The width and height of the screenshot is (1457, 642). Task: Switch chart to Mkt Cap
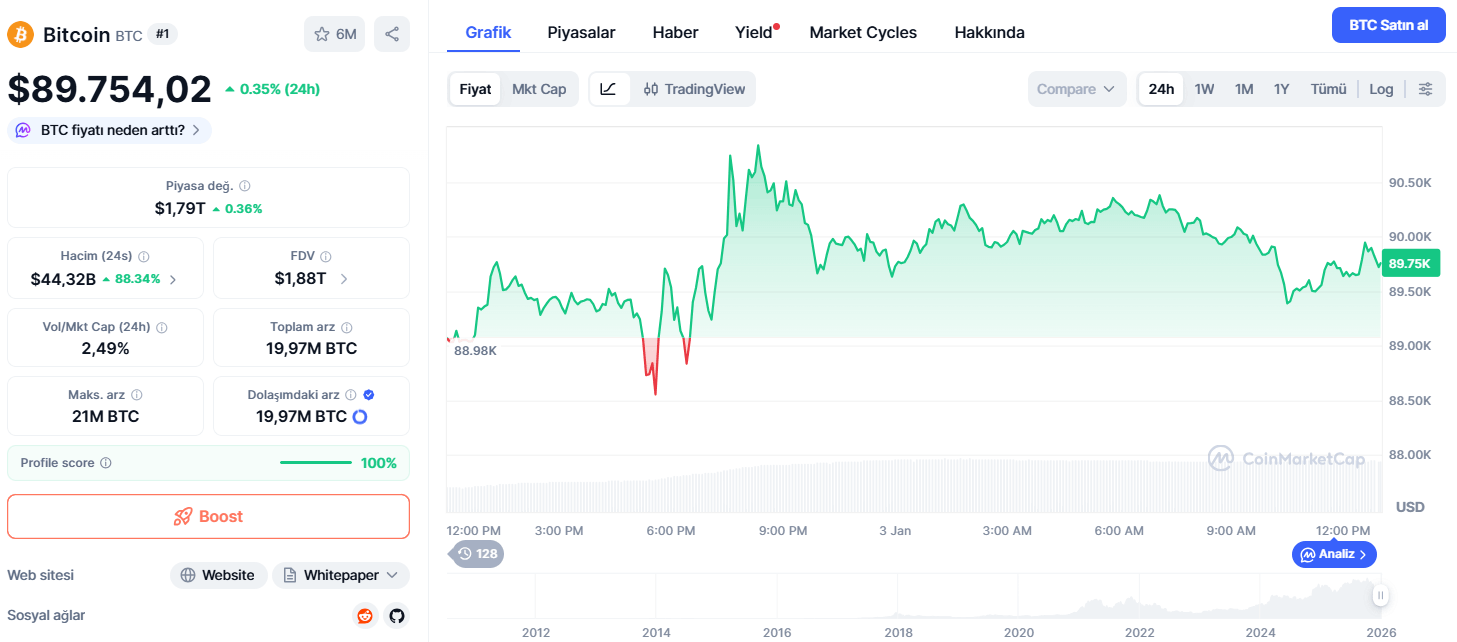tap(539, 89)
